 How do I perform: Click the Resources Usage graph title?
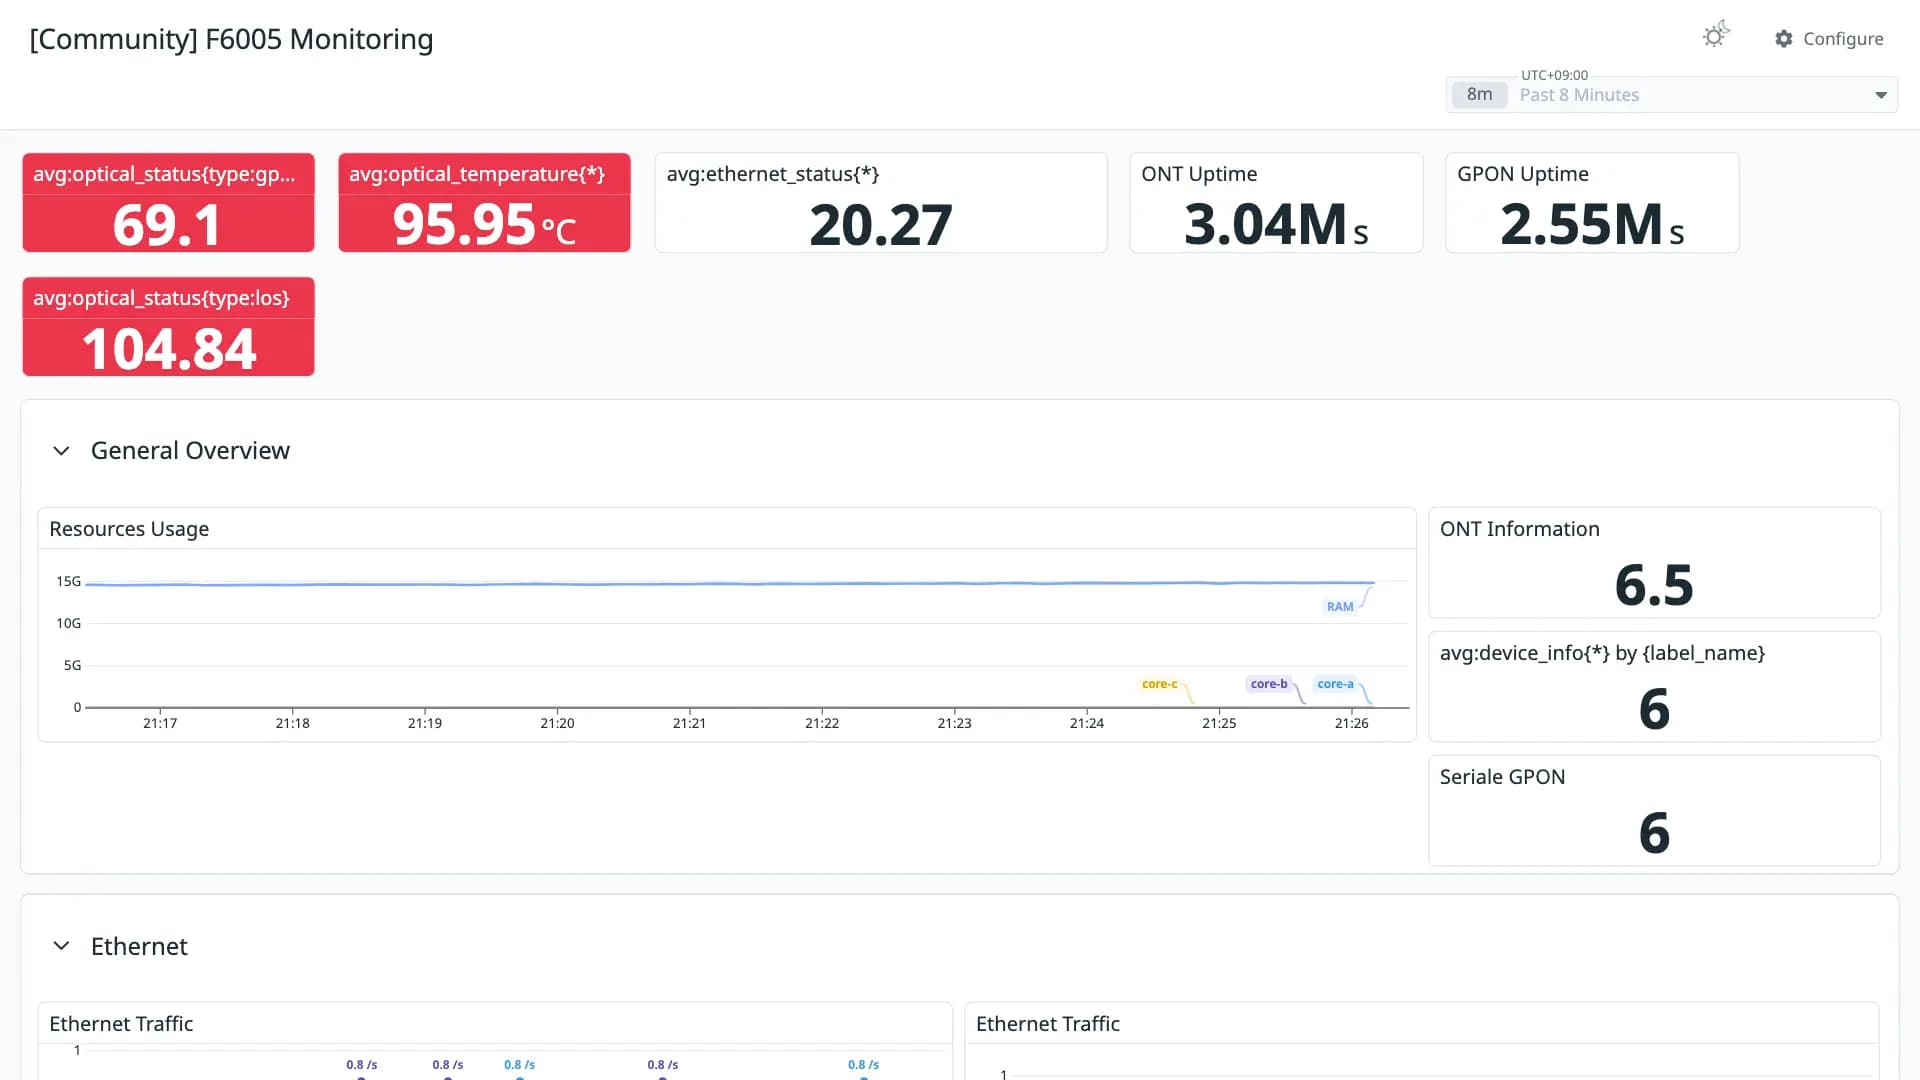pos(129,529)
